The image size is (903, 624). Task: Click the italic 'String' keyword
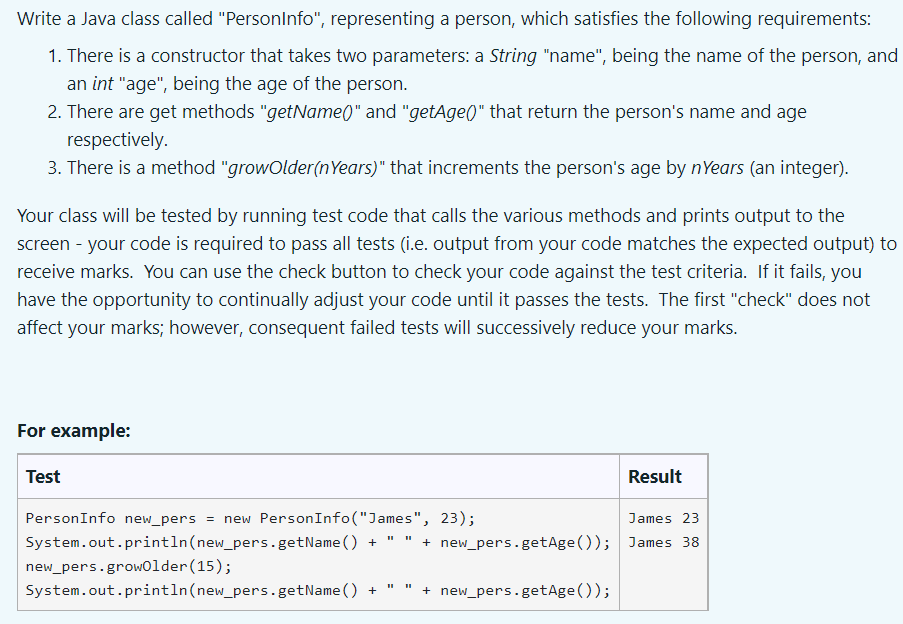click(513, 56)
